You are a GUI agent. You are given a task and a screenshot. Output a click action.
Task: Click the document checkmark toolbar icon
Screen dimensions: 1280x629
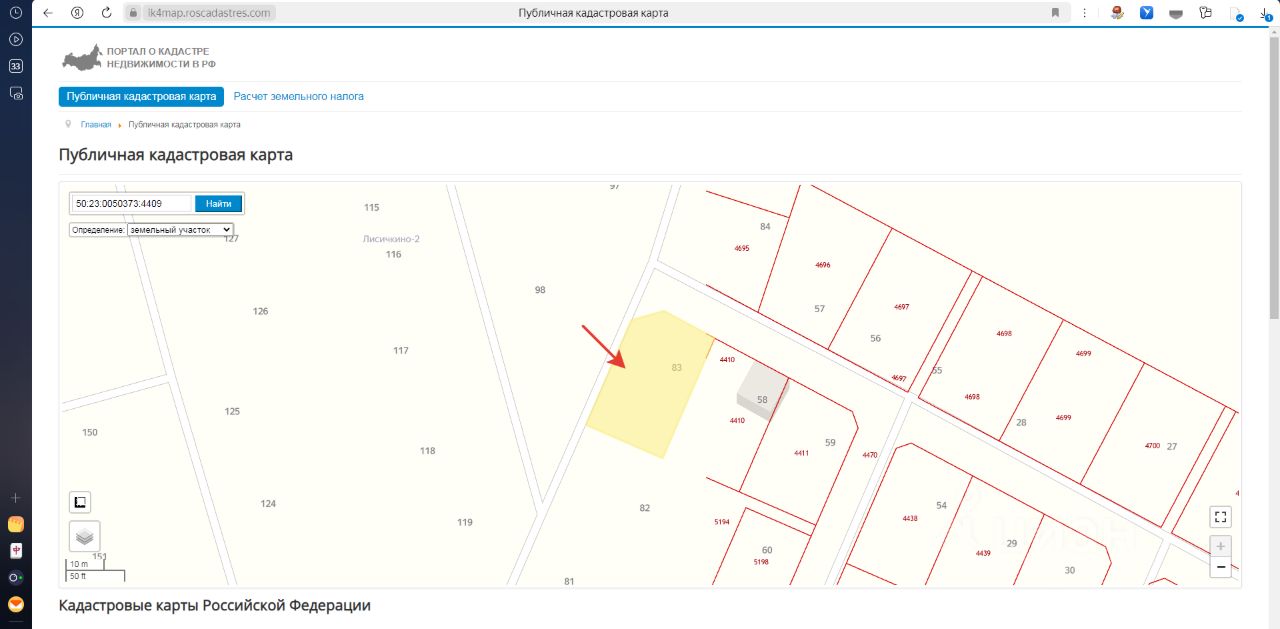pyautogui.click(x=1237, y=14)
